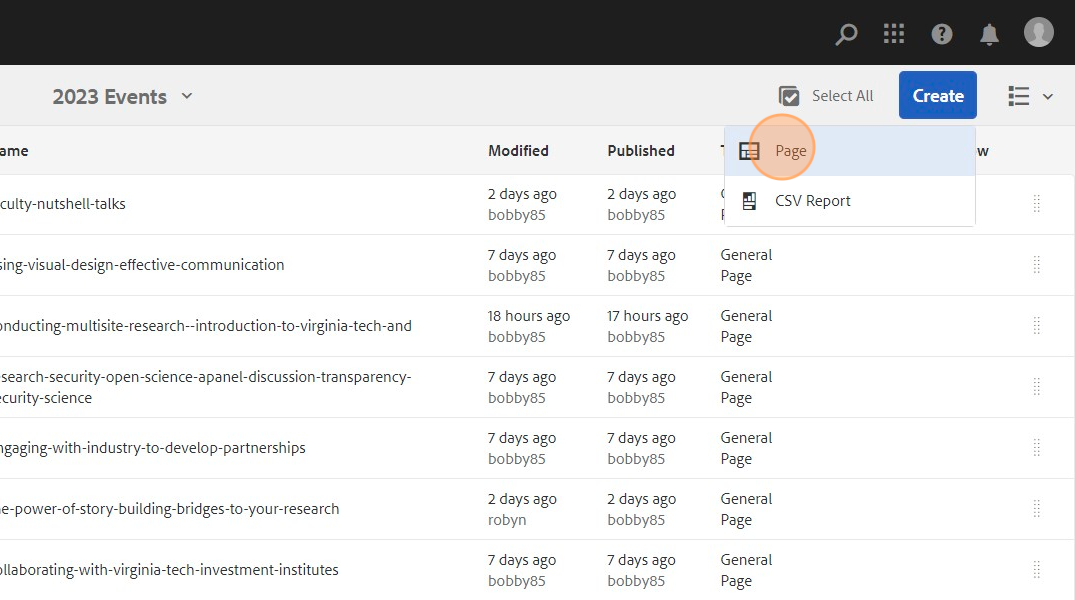This screenshot has width=1075, height=600.
Task: Click reorder handle for visual-design-effective-communication row
Action: [x=1037, y=265]
